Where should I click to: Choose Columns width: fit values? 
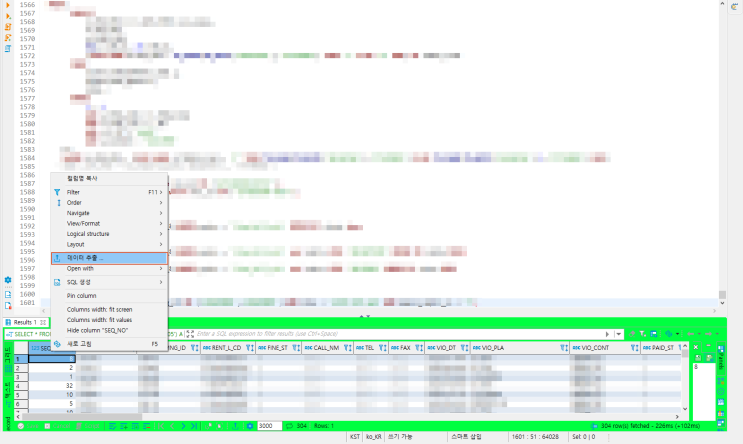click(x=109, y=320)
